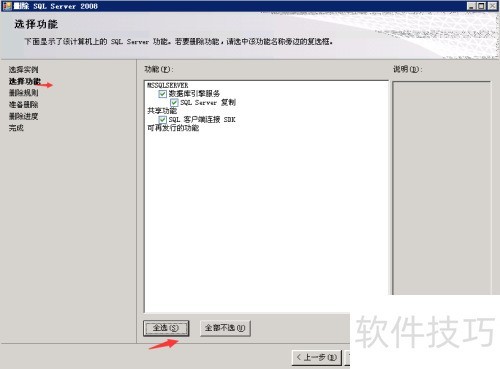Click the SQL 客户端连接 SDK label
This screenshot has width=500, height=369.
coord(202,120)
